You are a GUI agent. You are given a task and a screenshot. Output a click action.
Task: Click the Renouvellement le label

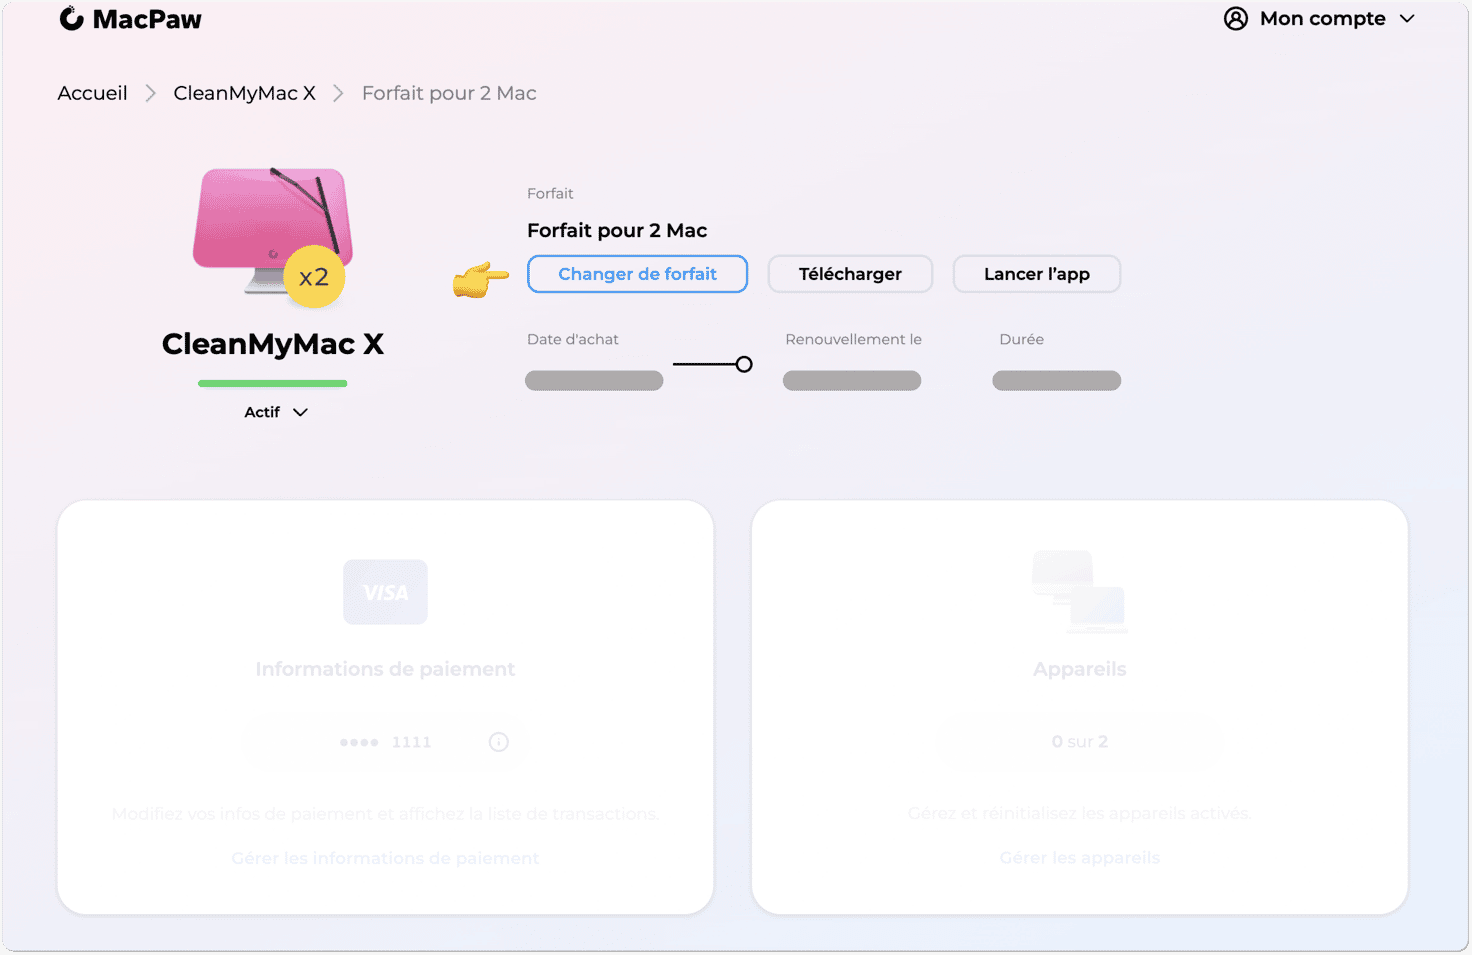click(853, 340)
